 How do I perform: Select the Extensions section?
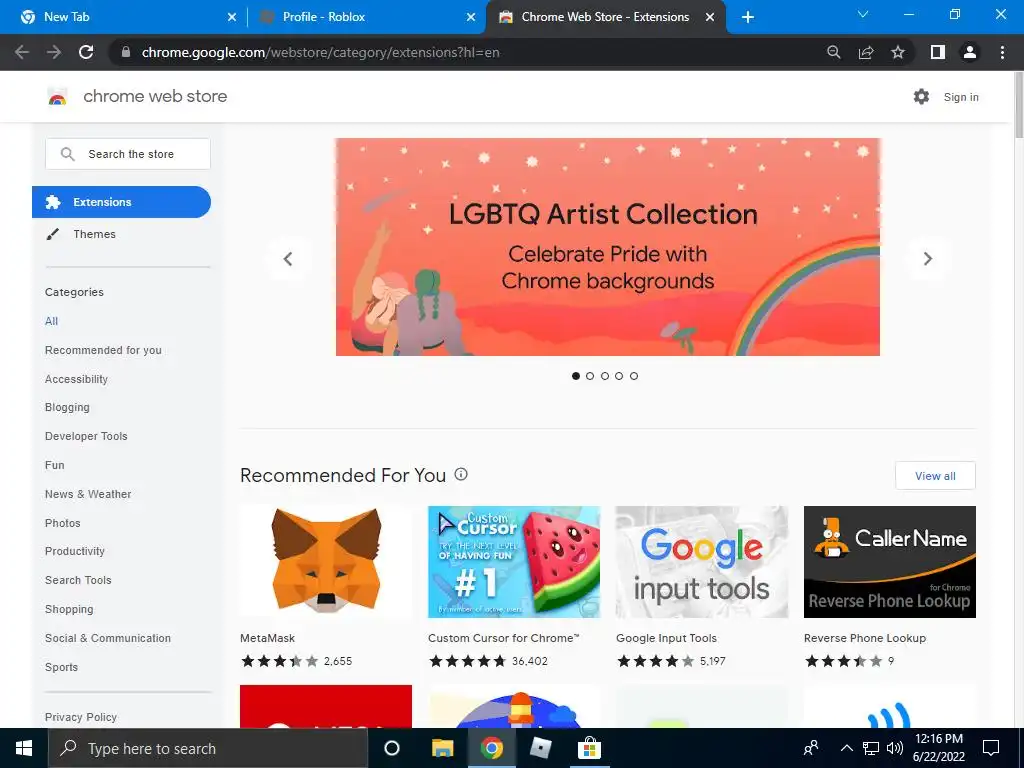[121, 202]
